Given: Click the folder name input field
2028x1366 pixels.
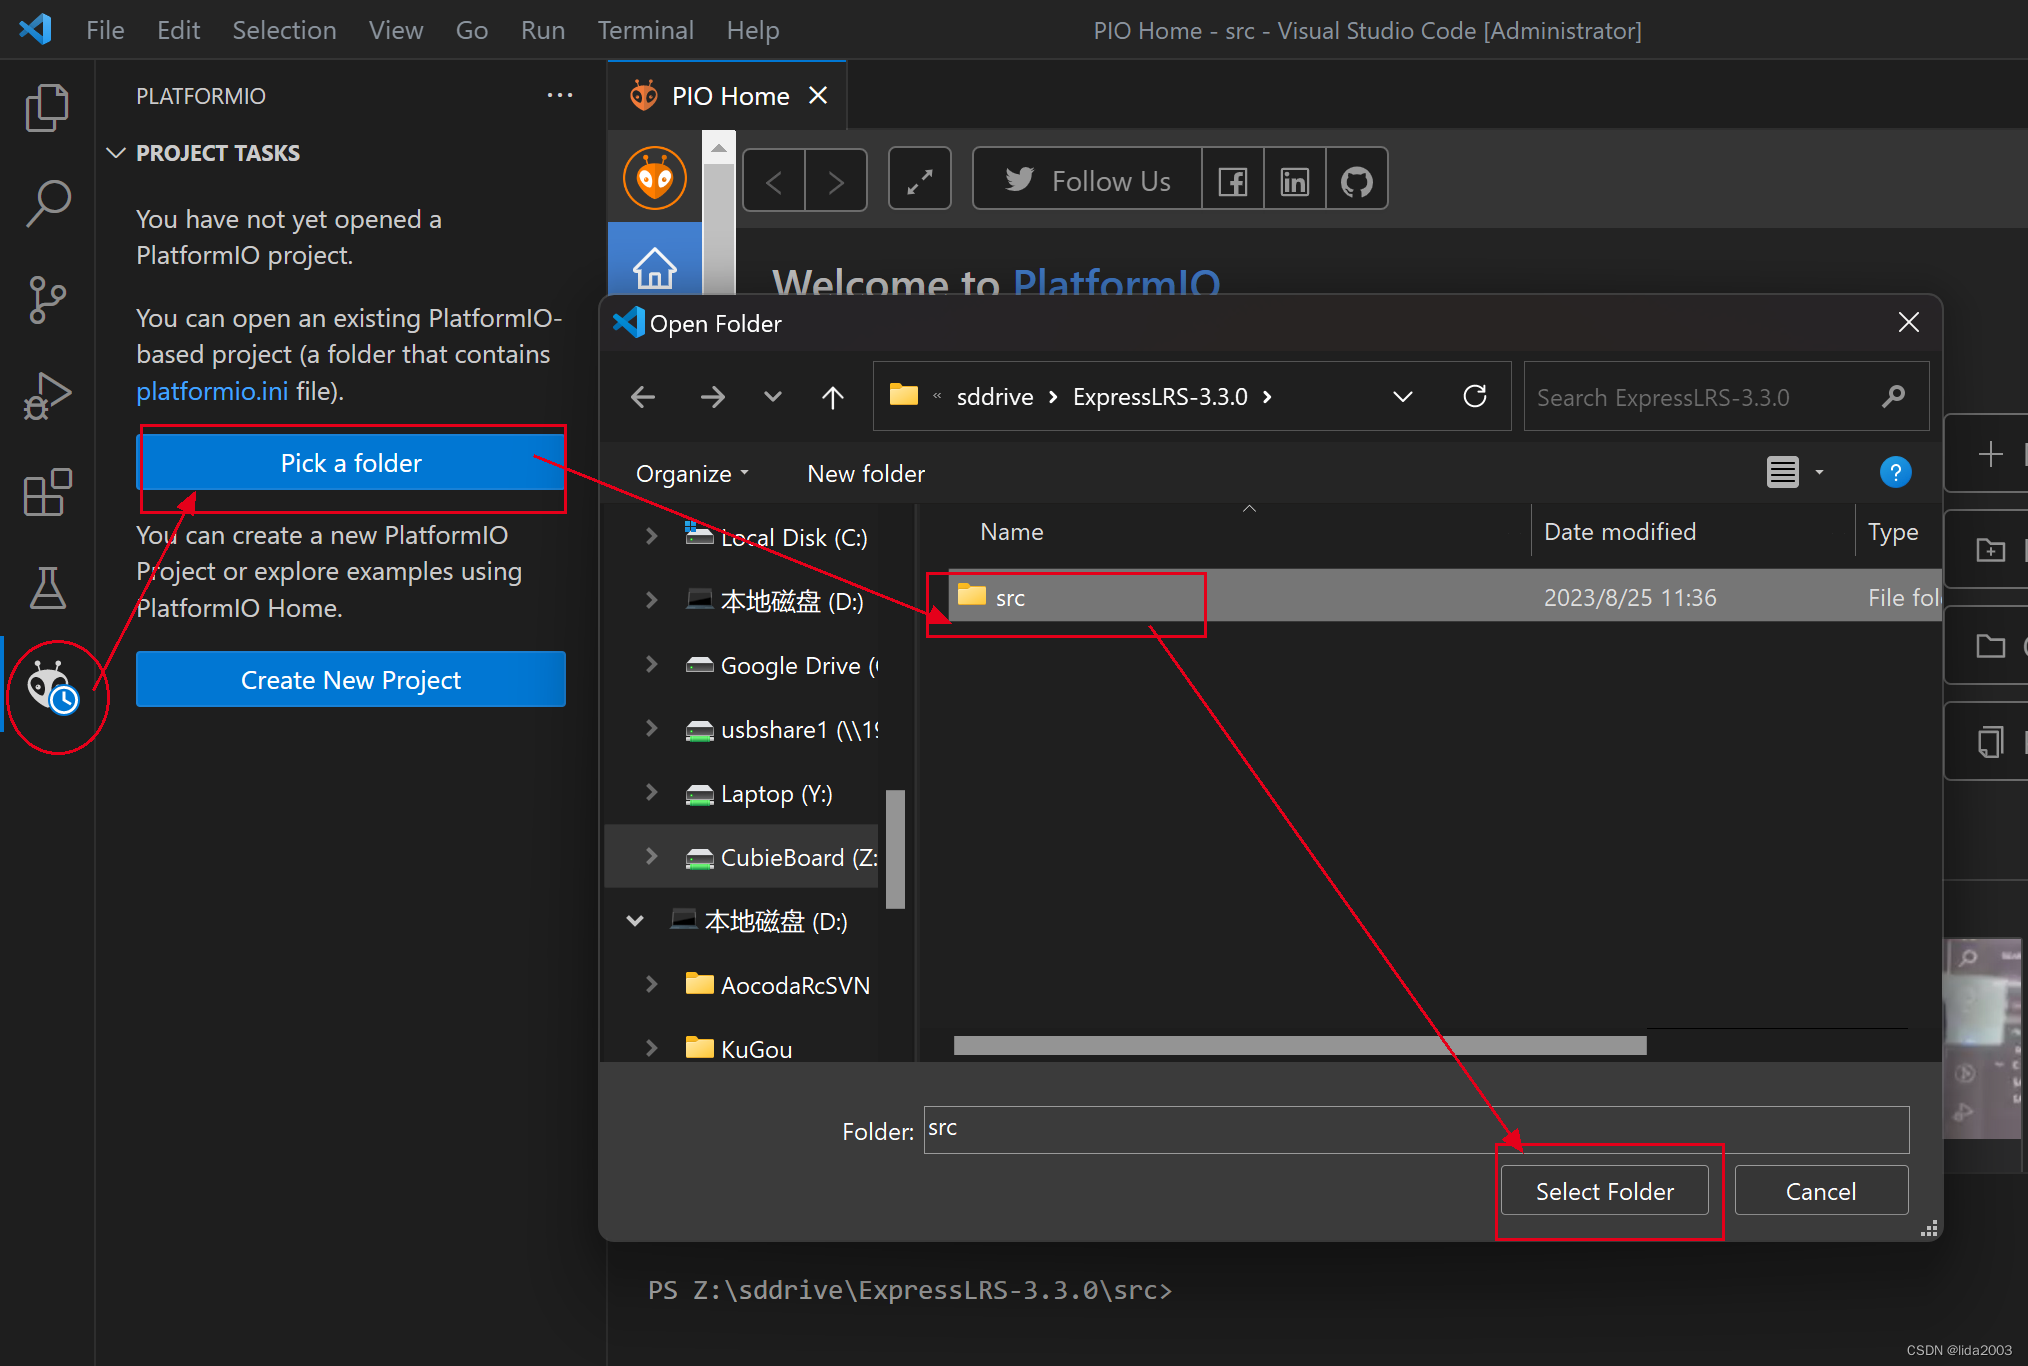Looking at the screenshot, I should [x=1418, y=1128].
